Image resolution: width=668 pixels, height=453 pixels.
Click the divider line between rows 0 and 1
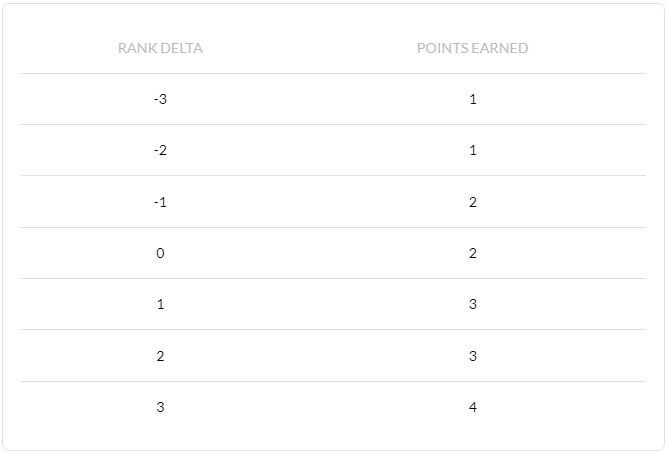pos(334,278)
